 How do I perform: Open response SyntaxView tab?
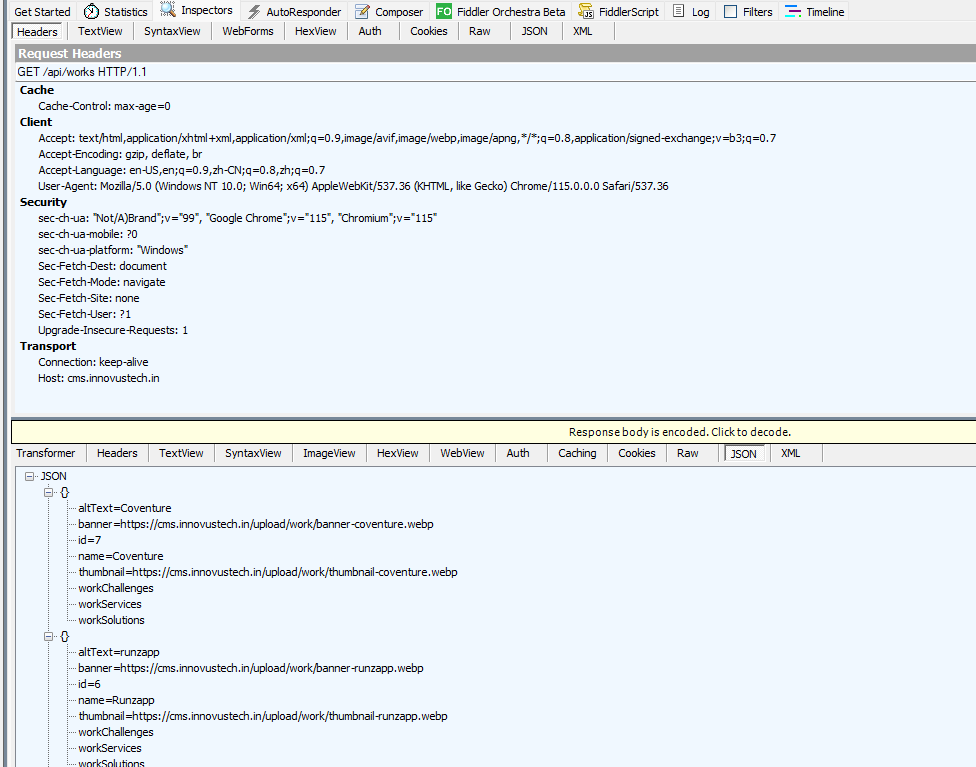point(253,453)
